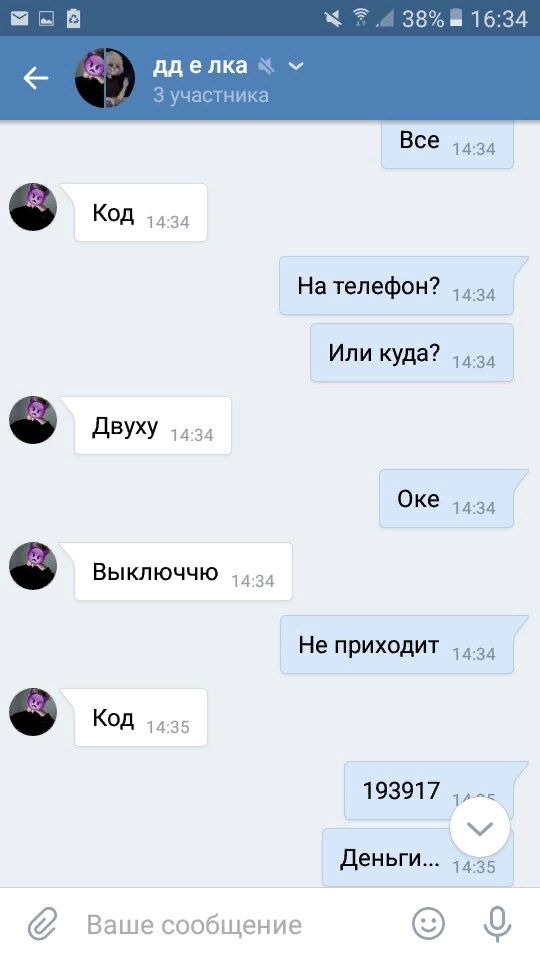Expand the chat menu chevron beside title
The width and height of the screenshot is (540, 960).
click(x=296, y=66)
